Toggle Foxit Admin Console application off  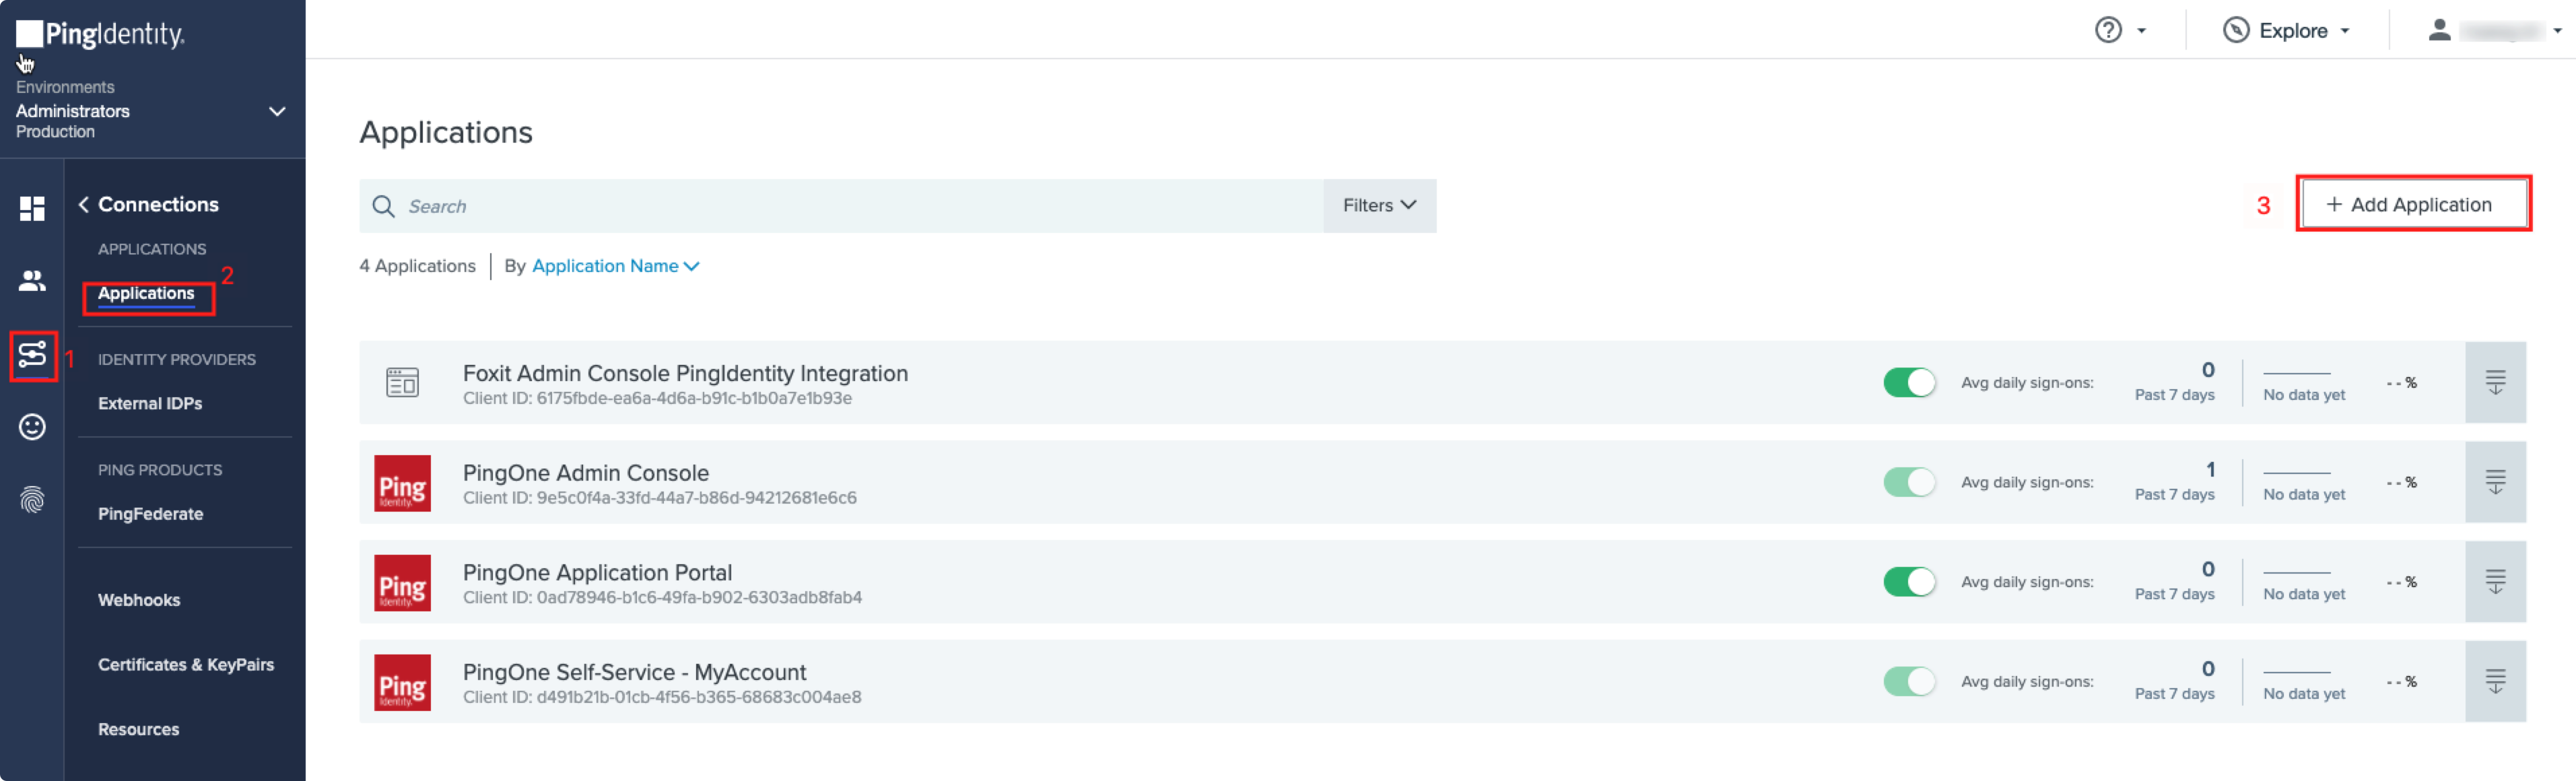[1909, 382]
